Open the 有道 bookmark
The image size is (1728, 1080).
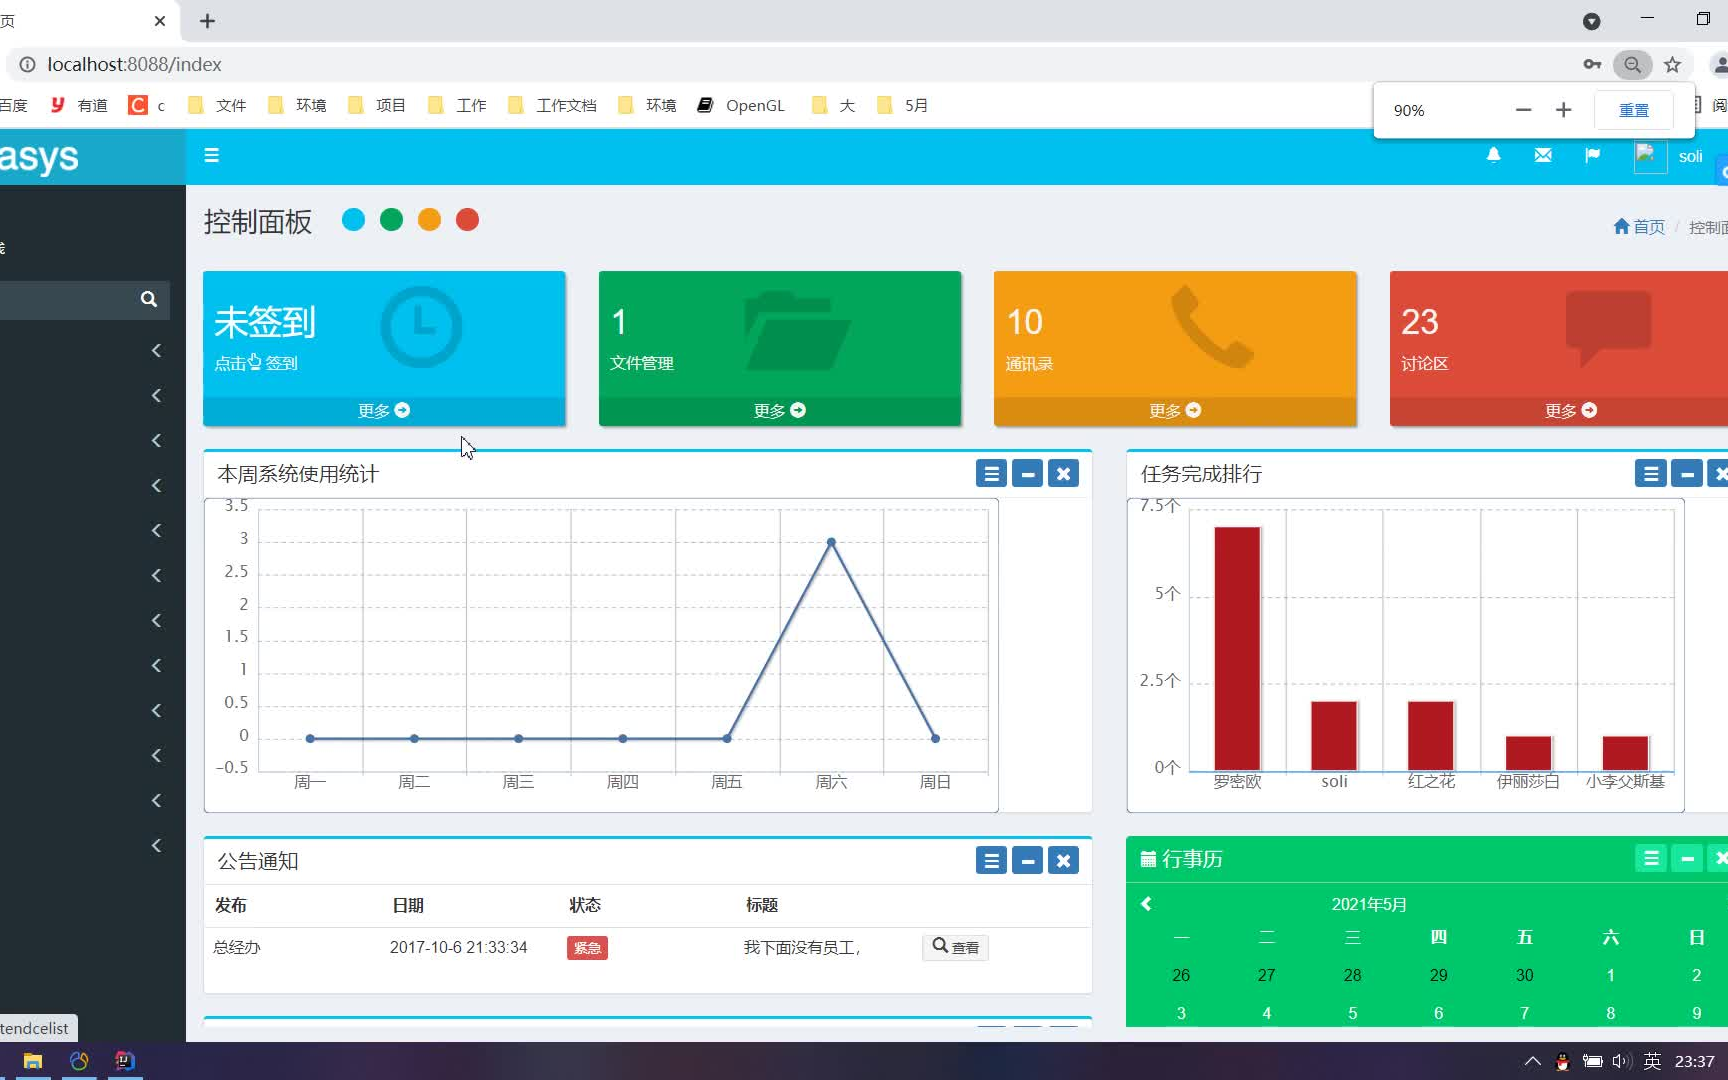click(79, 105)
